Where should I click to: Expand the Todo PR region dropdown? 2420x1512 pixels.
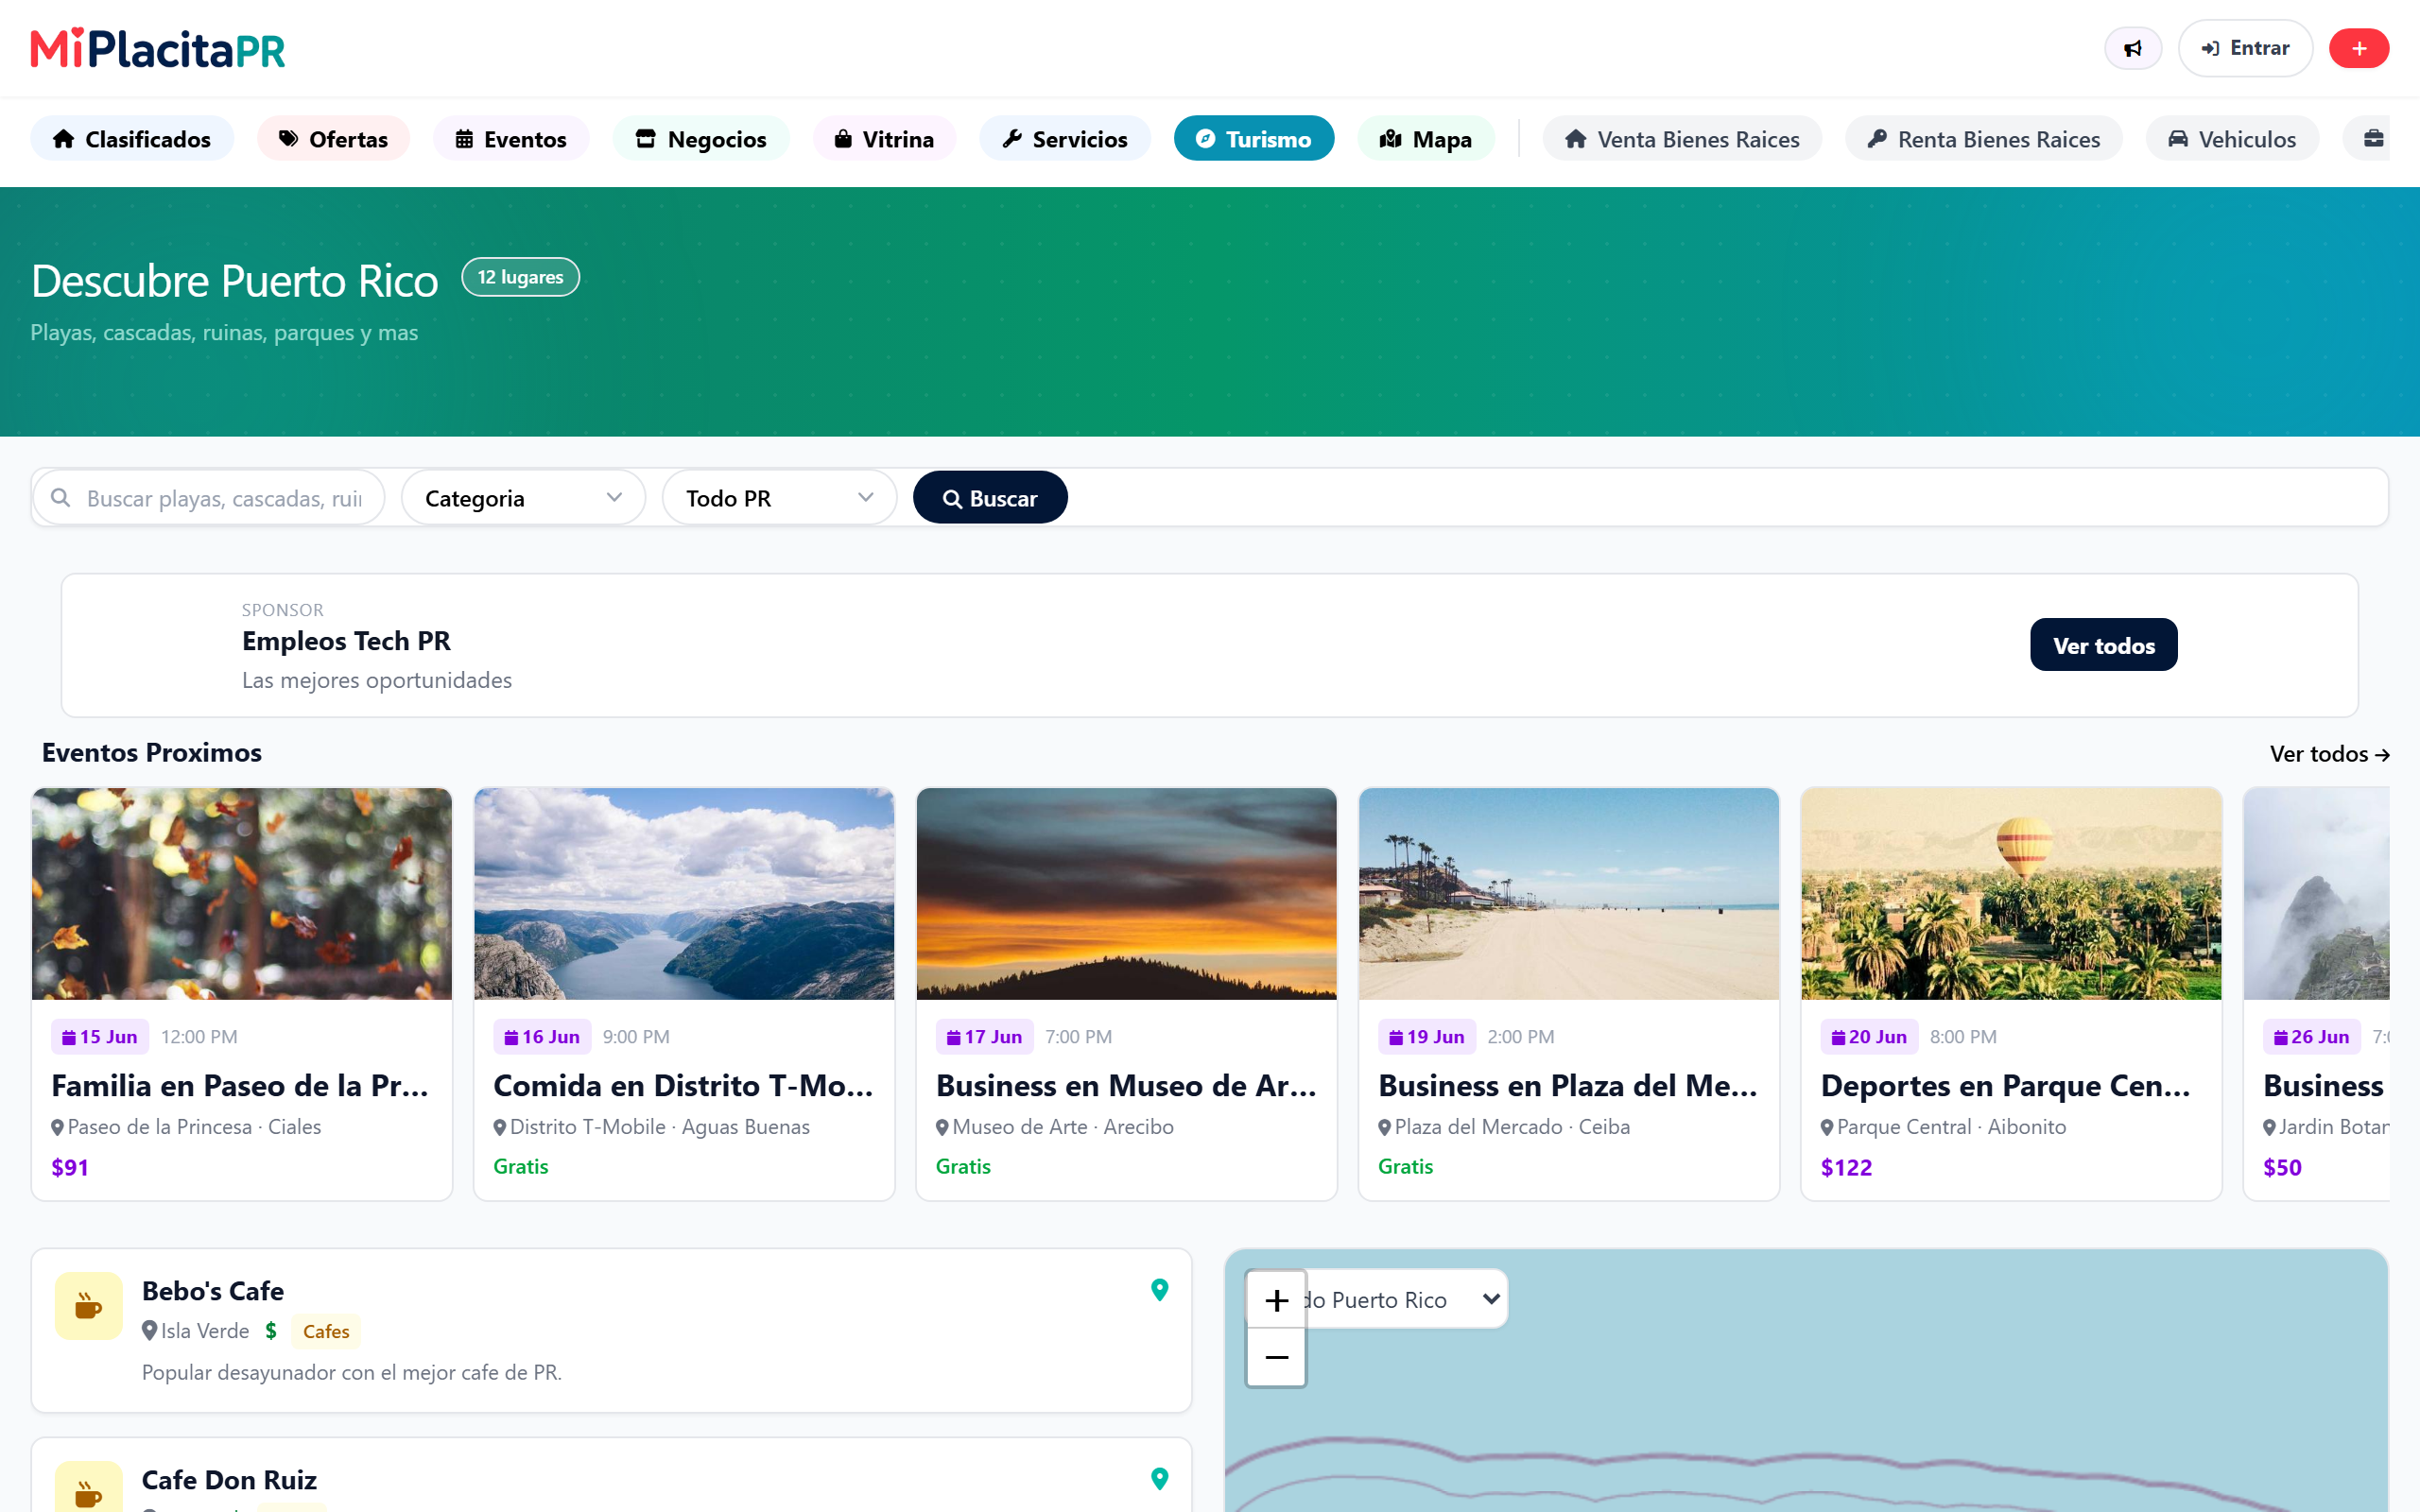[779, 498]
